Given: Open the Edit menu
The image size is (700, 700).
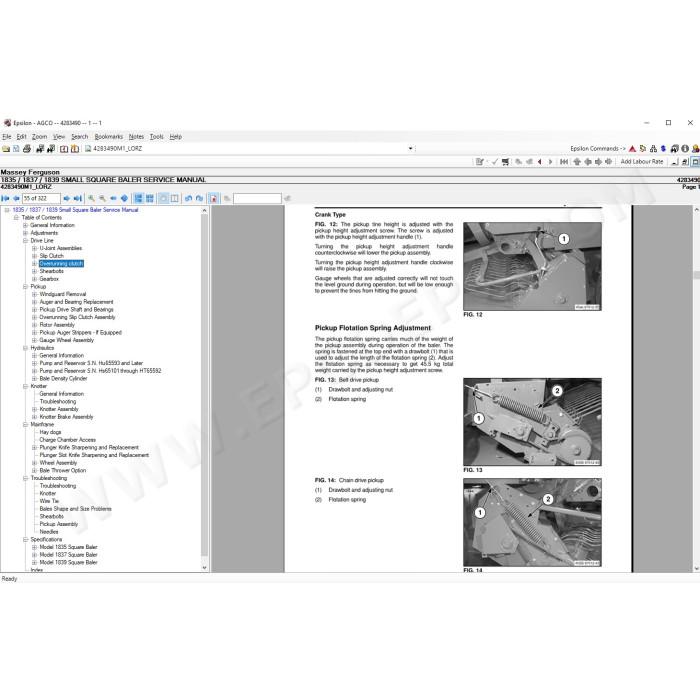Looking at the screenshot, I should pos(21,137).
